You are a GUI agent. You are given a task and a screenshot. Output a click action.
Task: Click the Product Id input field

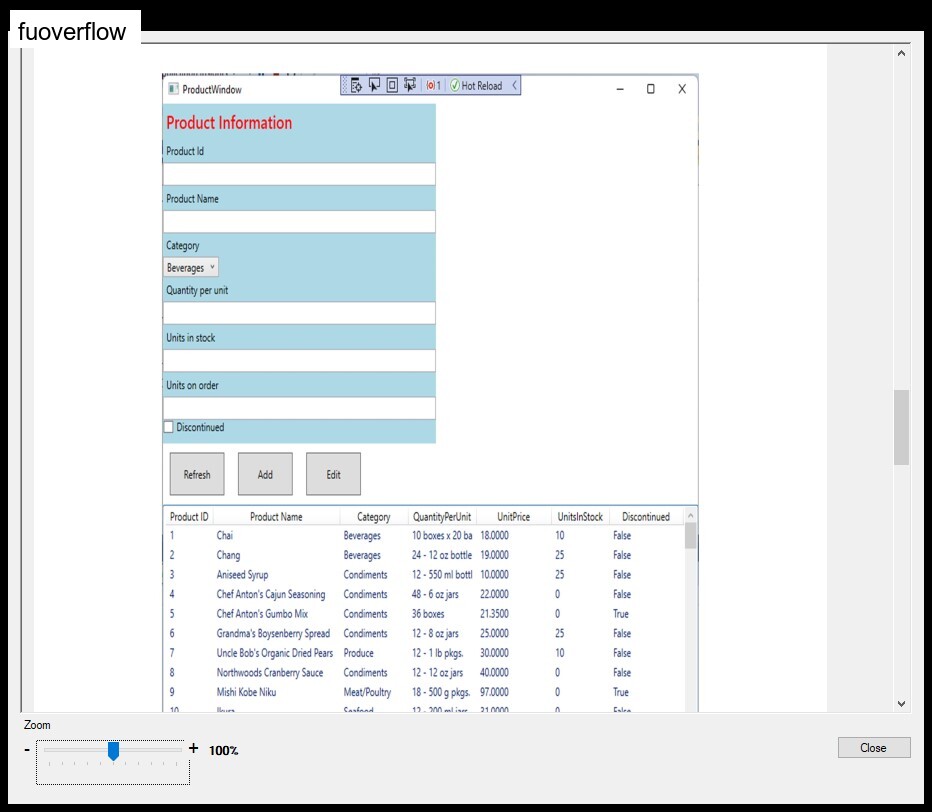click(x=299, y=174)
